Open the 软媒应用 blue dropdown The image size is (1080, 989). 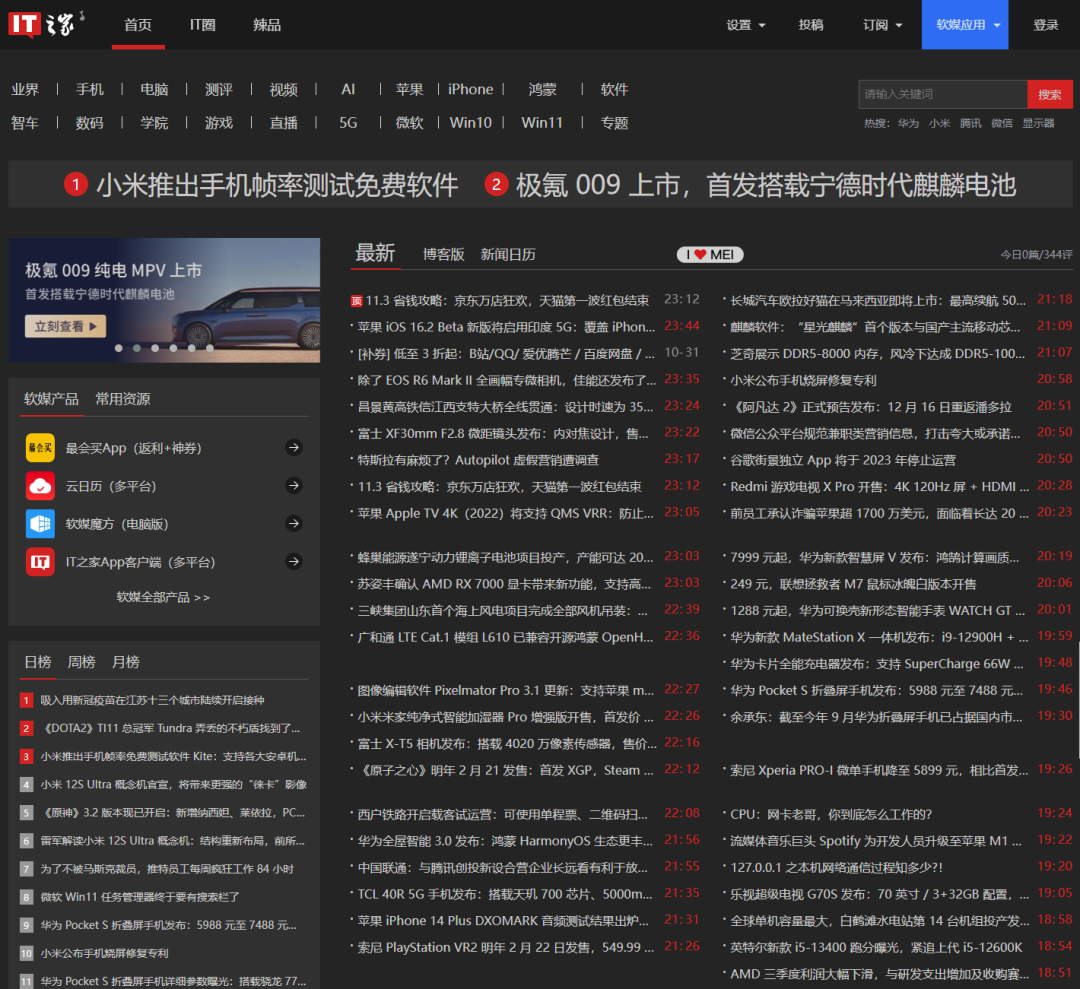coord(965,25)
